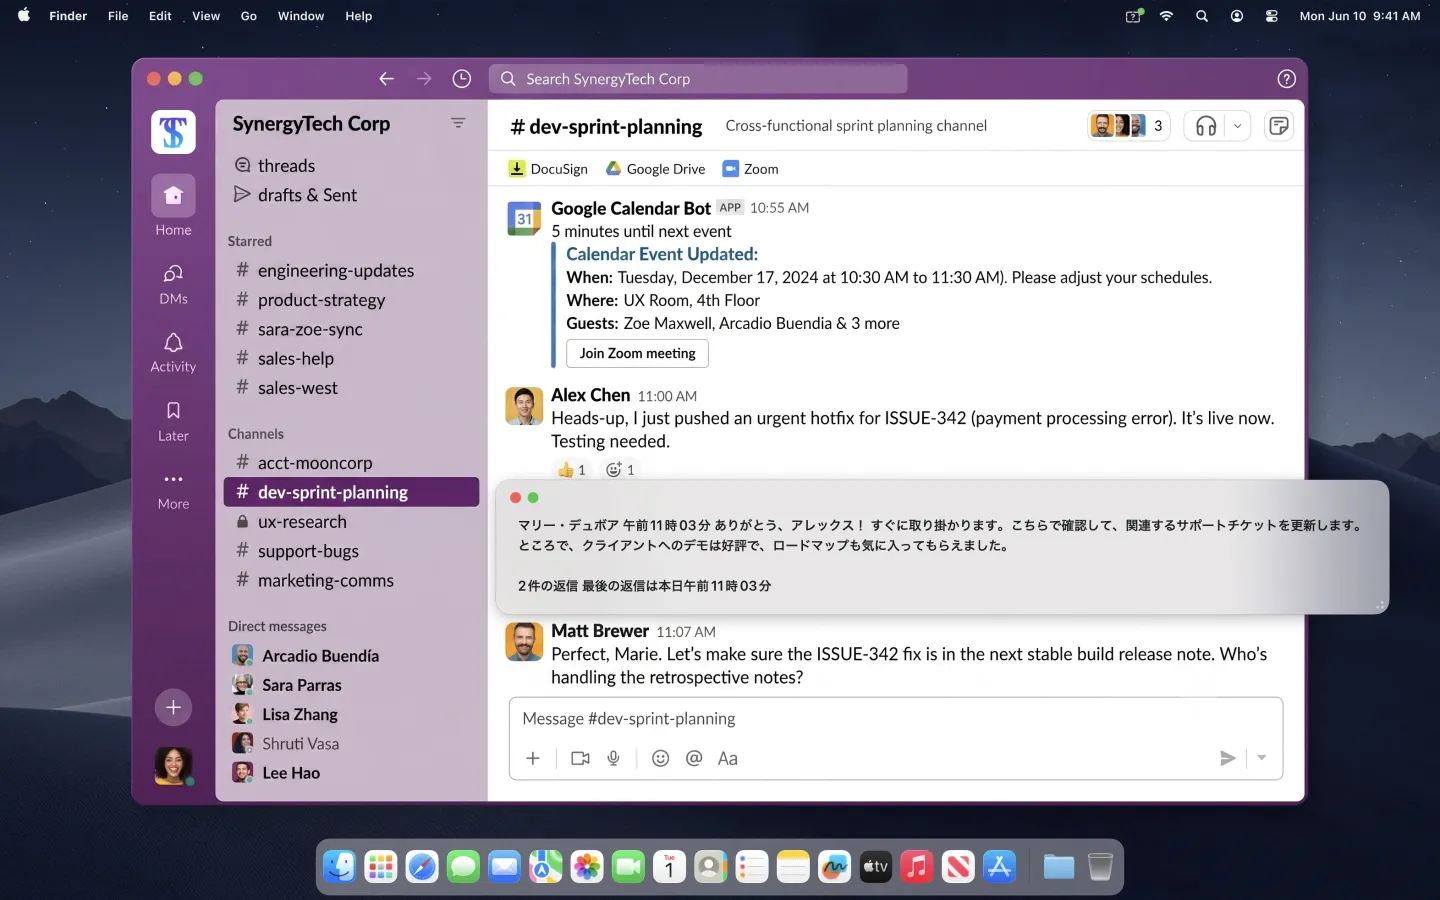Viewport: 1440px width, 900px height.
Task: Open the emoji picker in composer
Action: click(x=660, y=759)
